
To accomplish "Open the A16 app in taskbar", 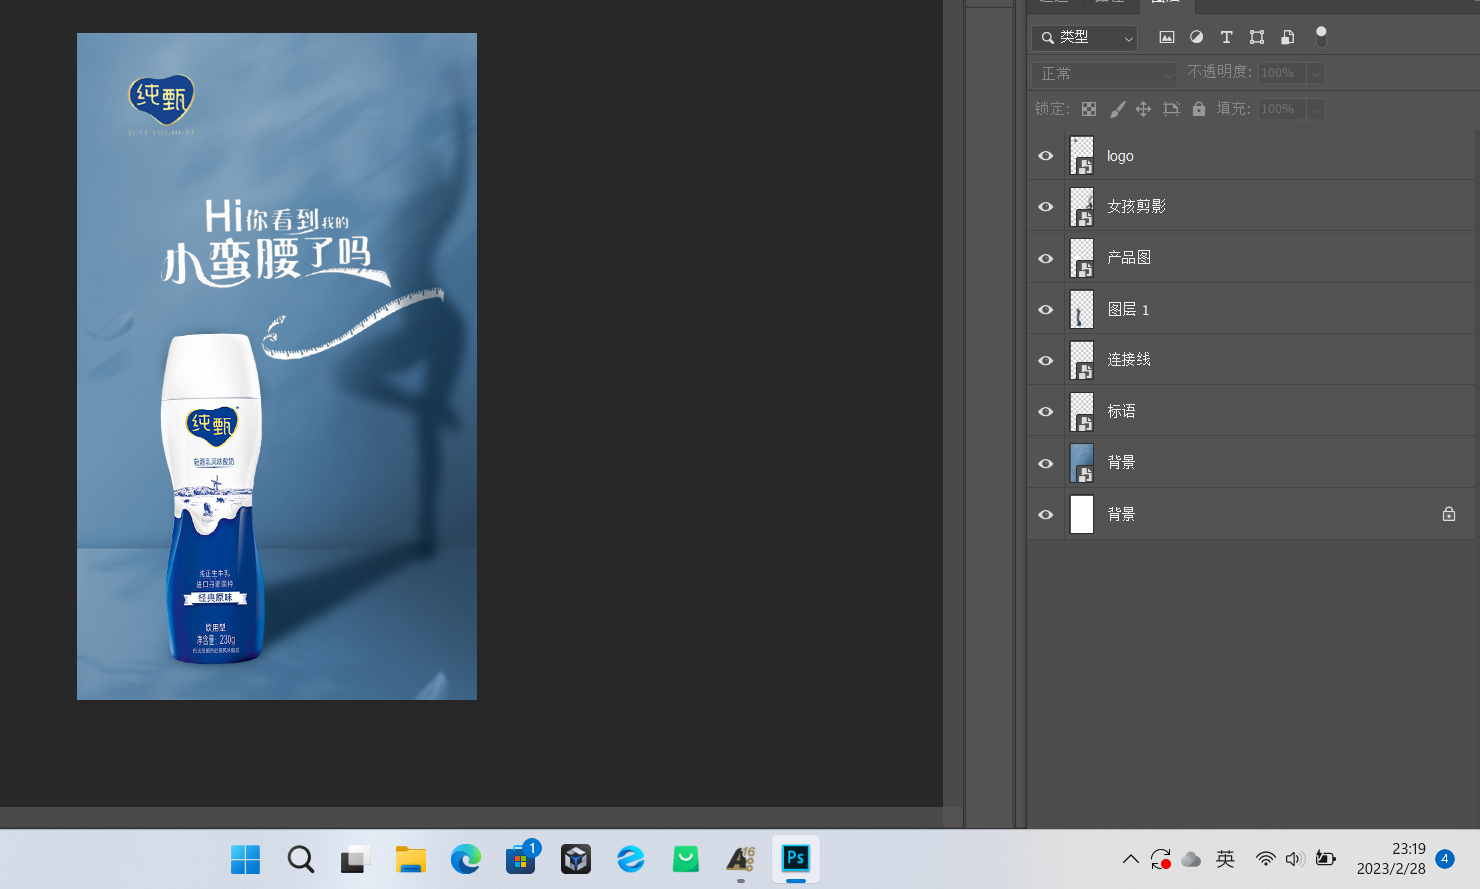I will pyautogui.click(x=741, y=859).
